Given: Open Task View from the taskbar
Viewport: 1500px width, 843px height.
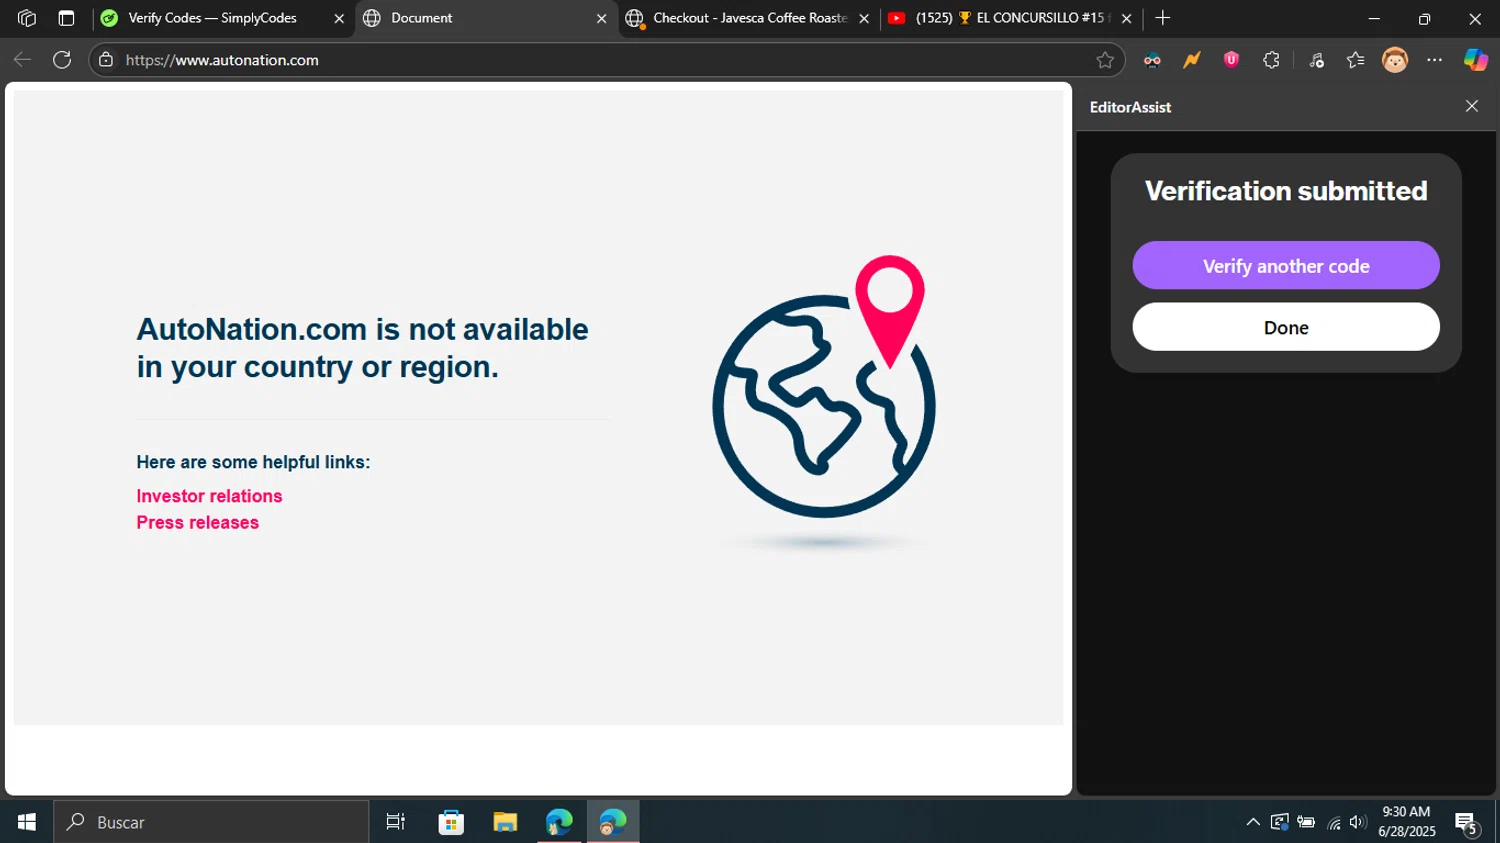Looking at the screenshot, I should (x=396, y=822).
